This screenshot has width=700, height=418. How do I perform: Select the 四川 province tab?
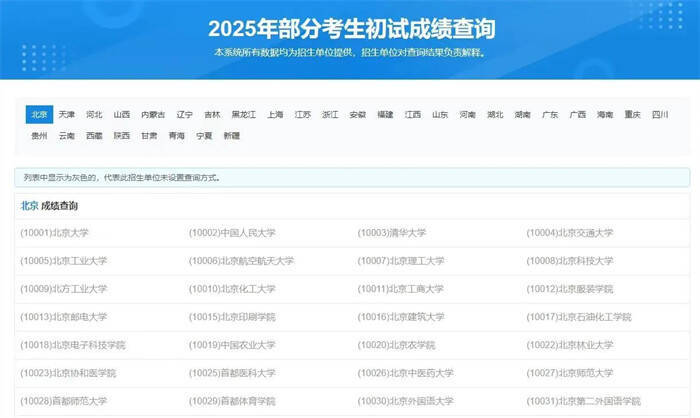click(x=660, y=115)
